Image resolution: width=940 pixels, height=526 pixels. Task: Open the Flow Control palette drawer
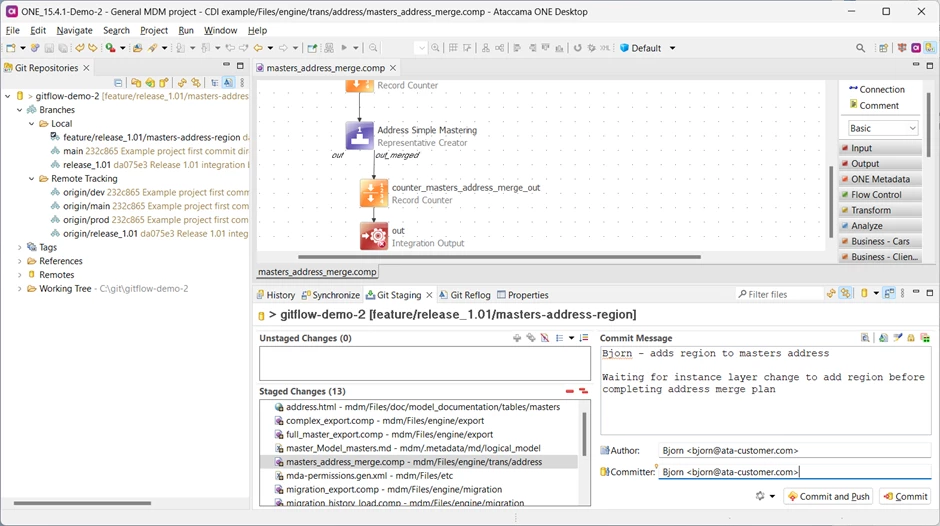tap(881, 195)
